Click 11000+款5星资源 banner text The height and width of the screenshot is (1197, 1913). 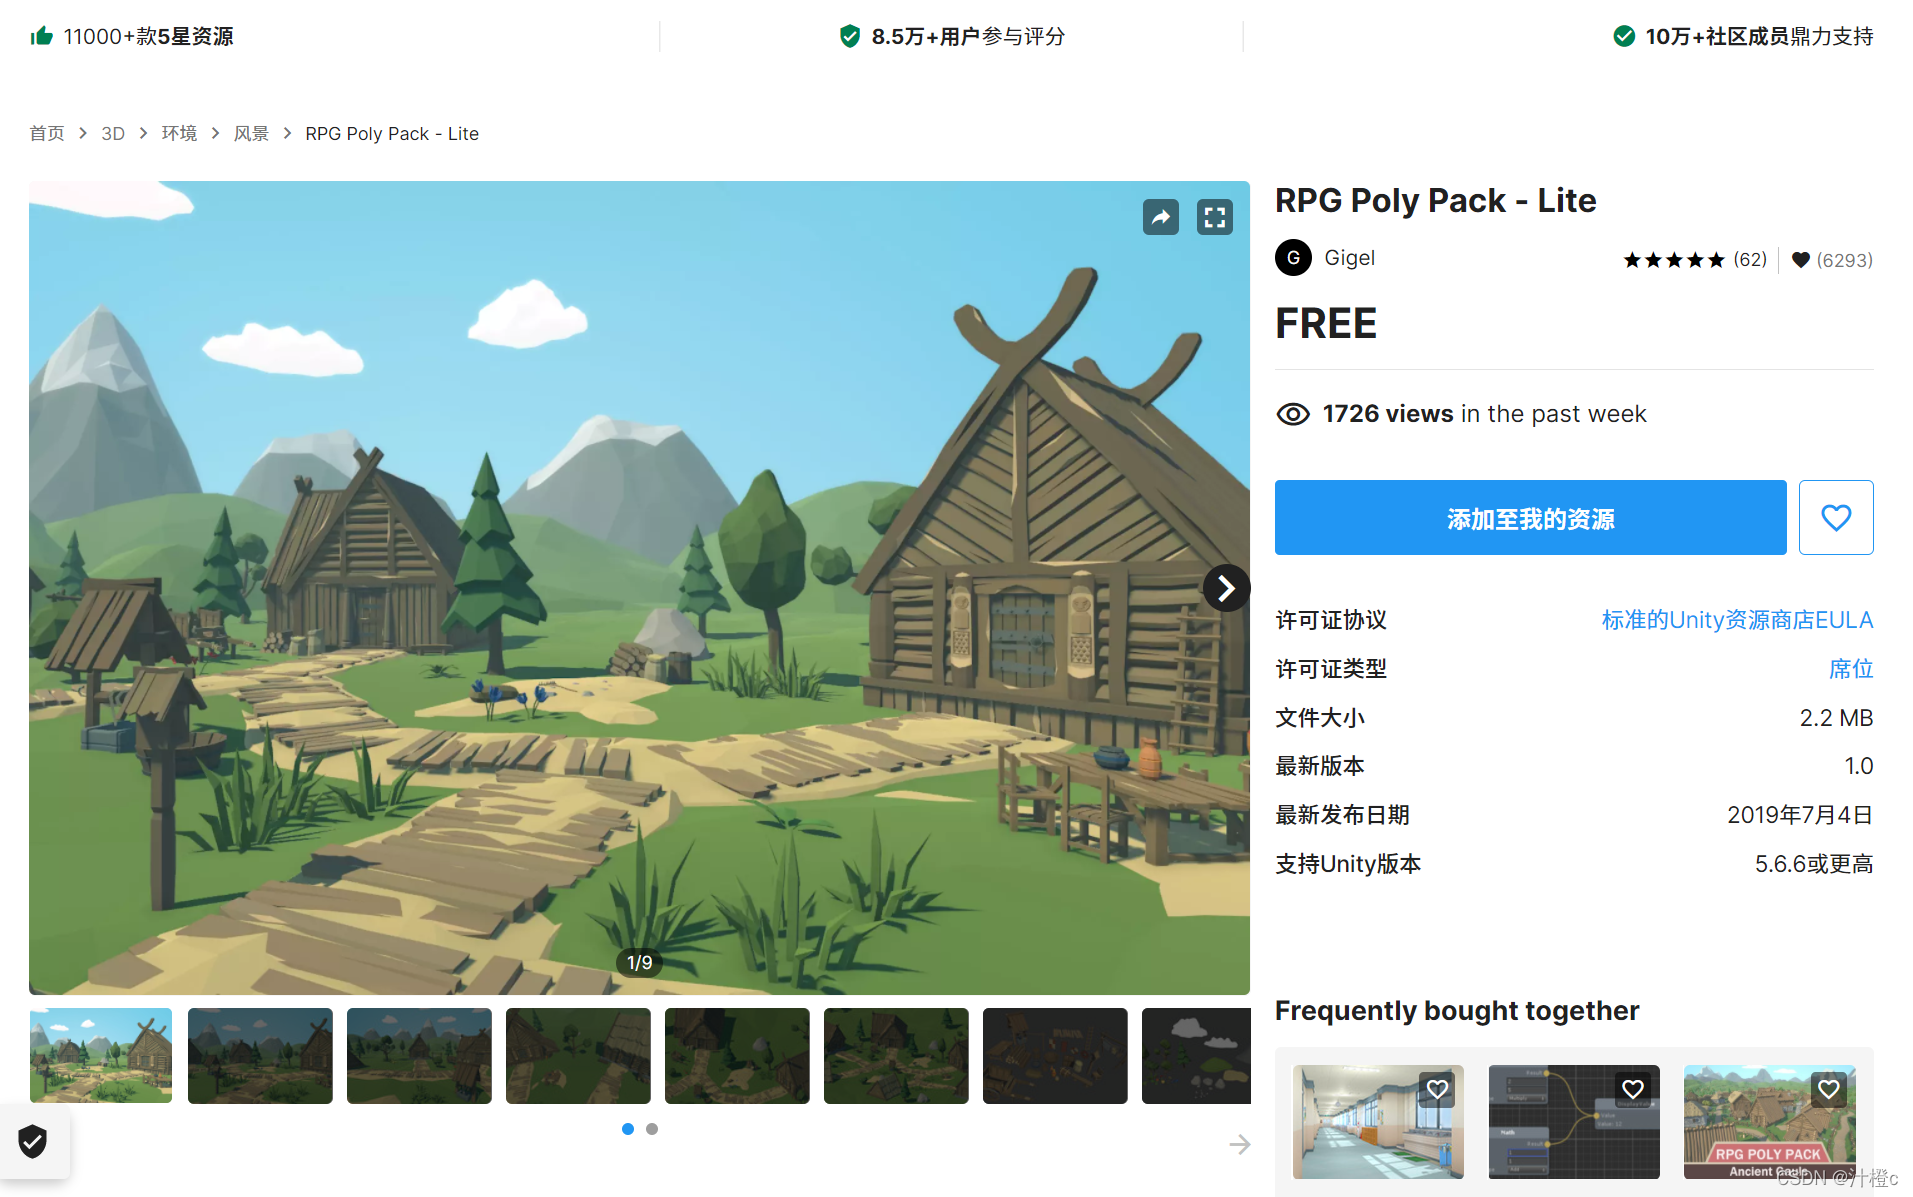coord(148,36)
